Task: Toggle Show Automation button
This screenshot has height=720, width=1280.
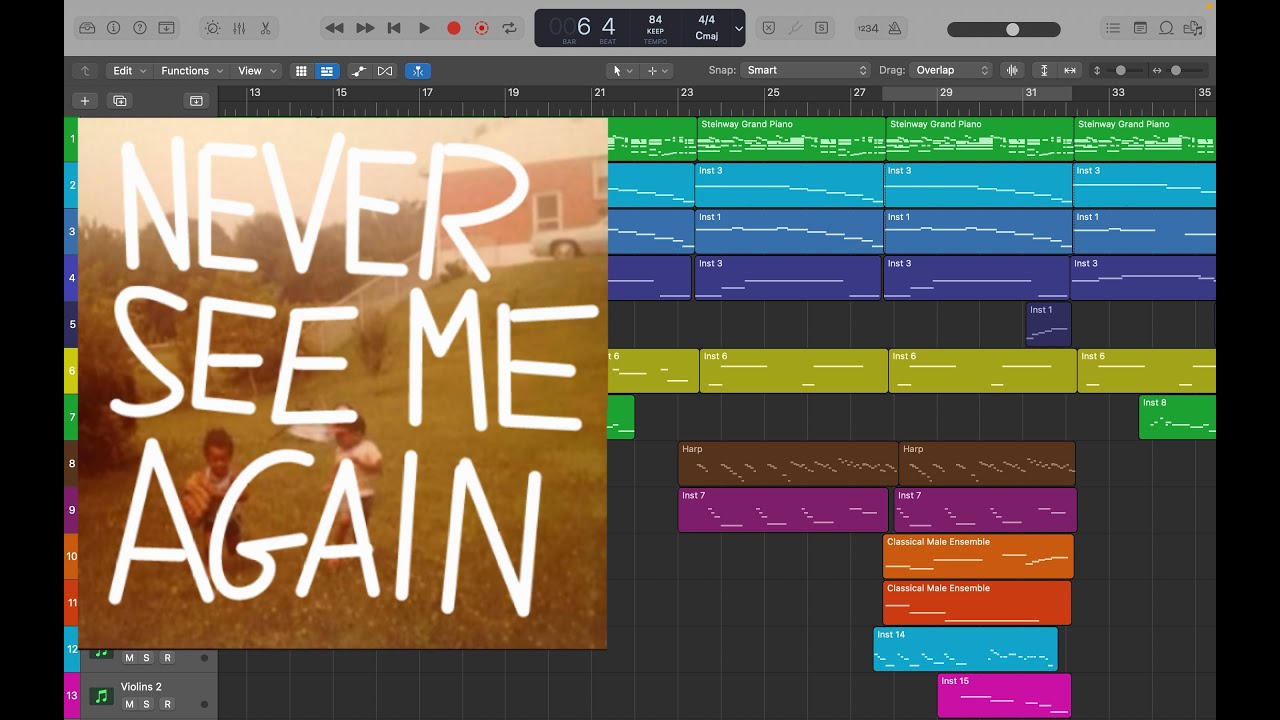Action: coord(358,71)
